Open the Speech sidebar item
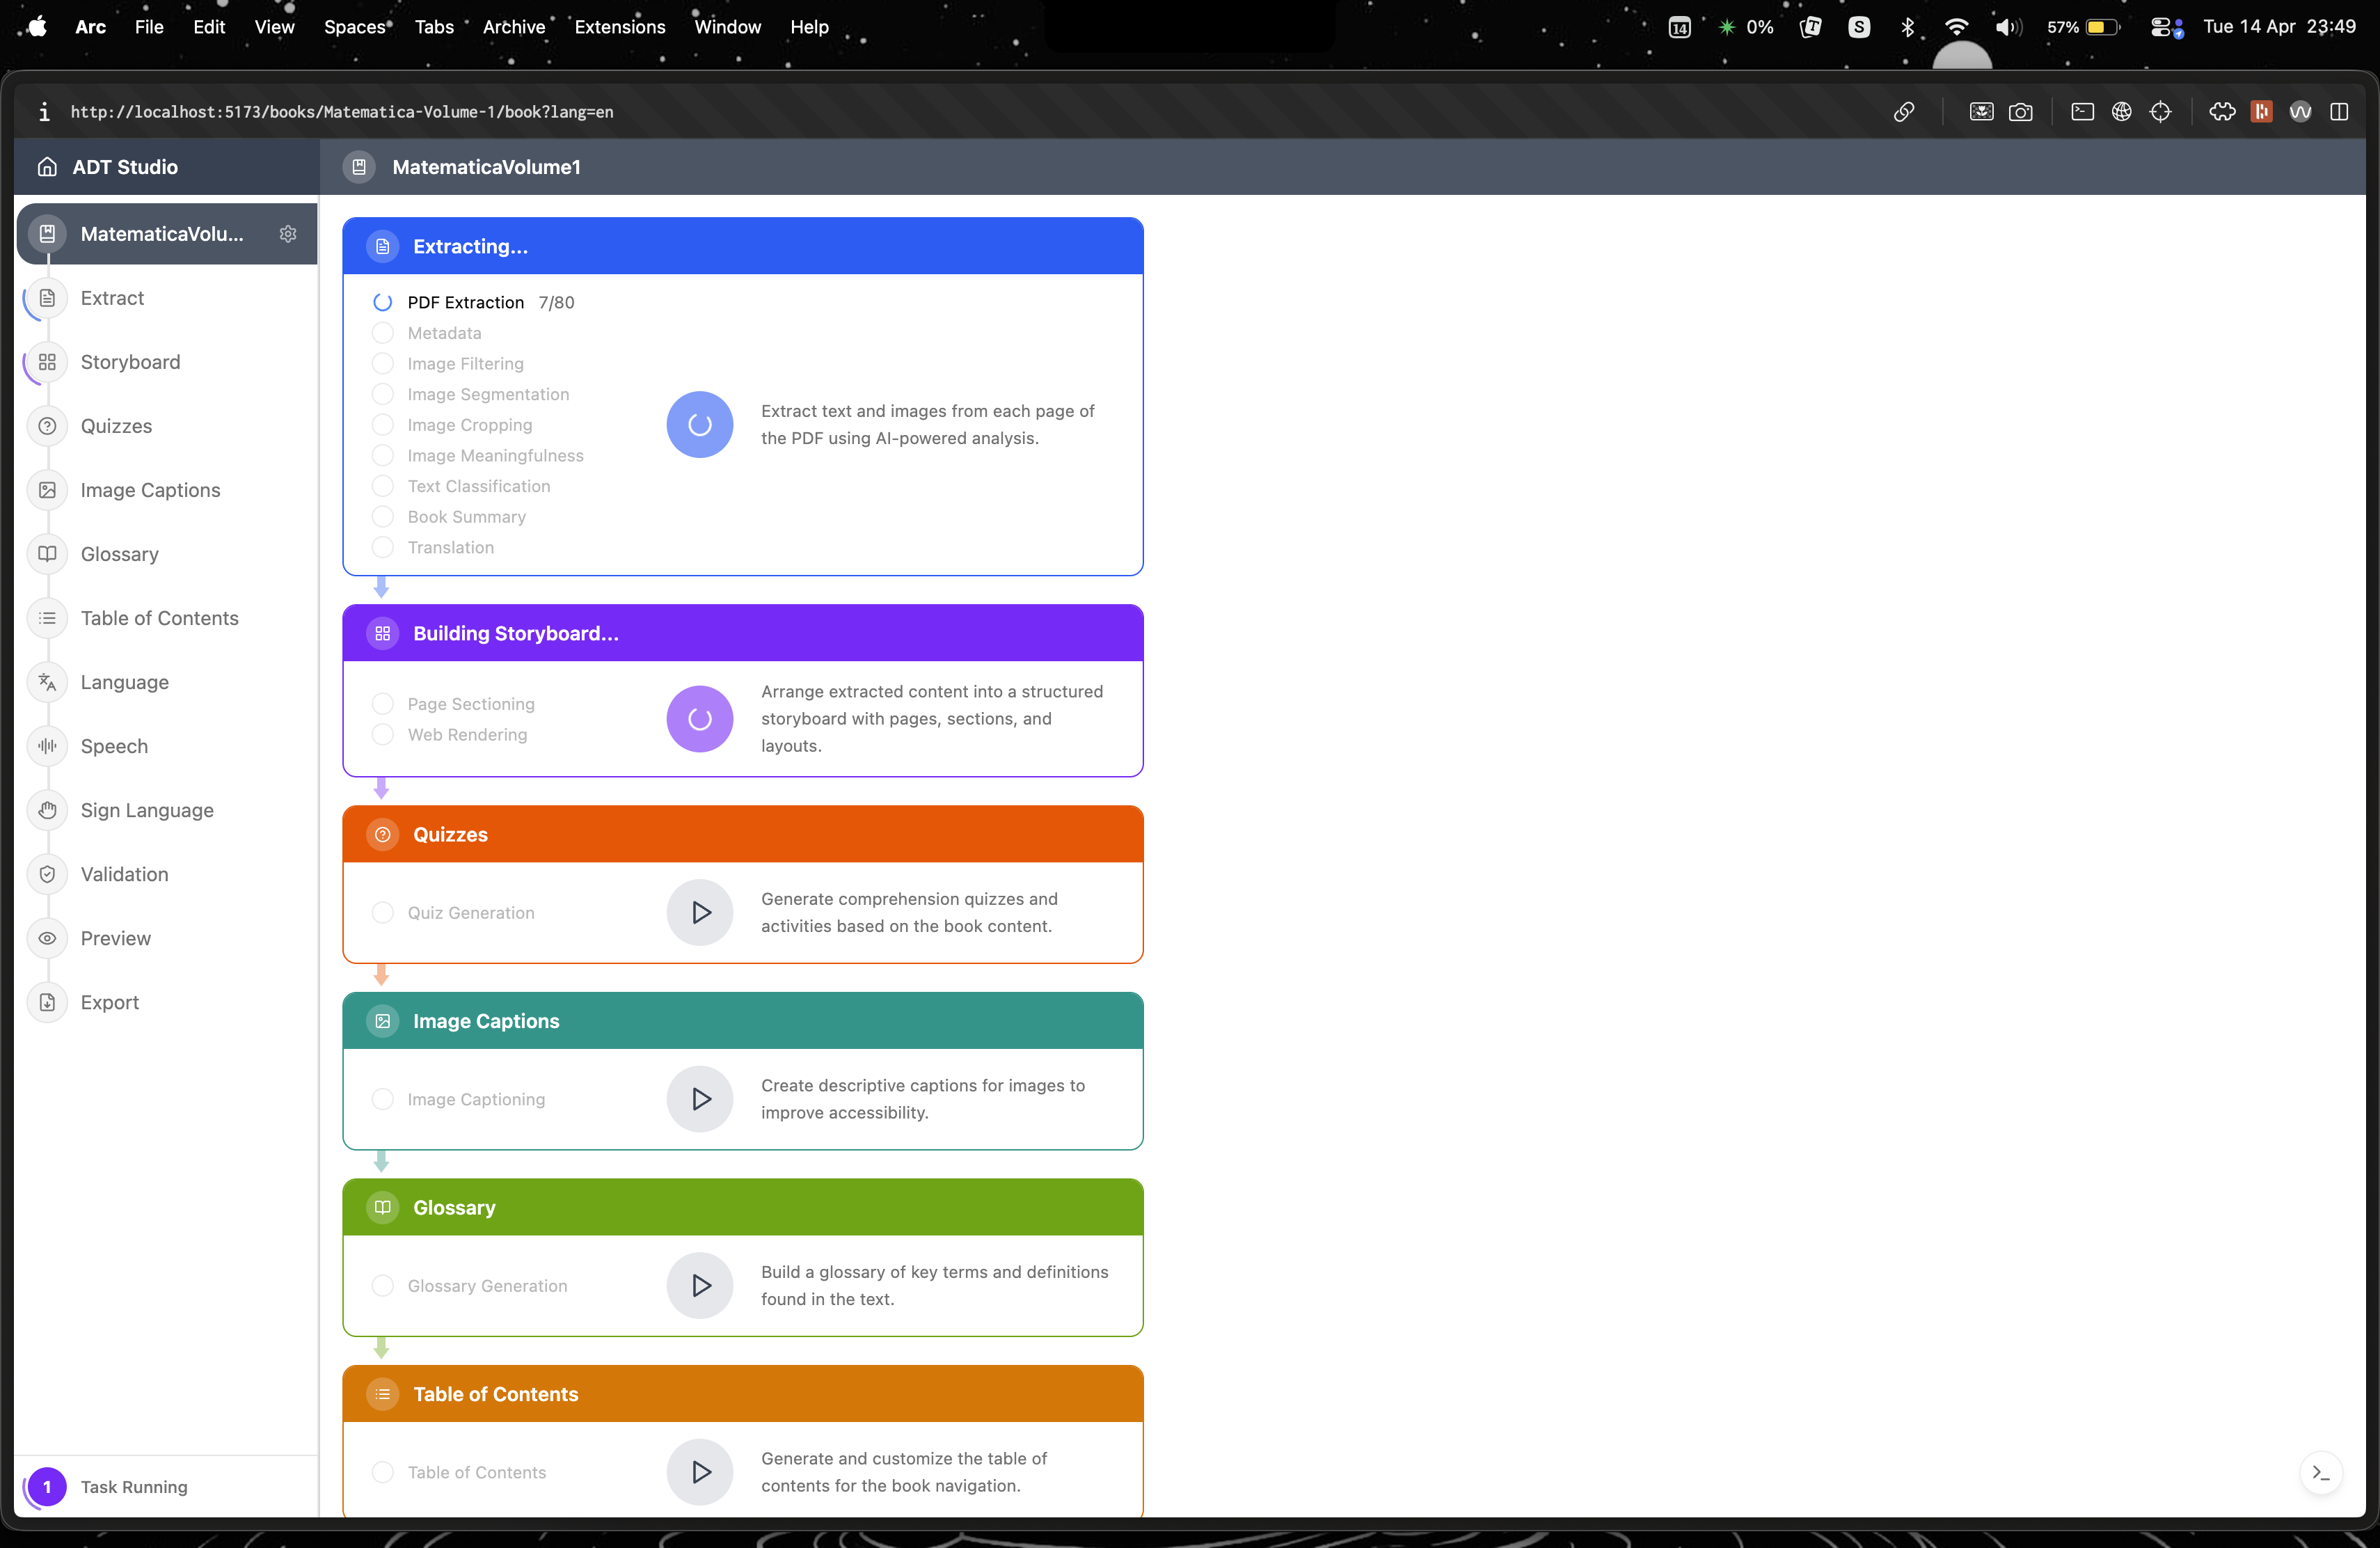Viewport: 2380px width, 1548px height. (166, 746)
